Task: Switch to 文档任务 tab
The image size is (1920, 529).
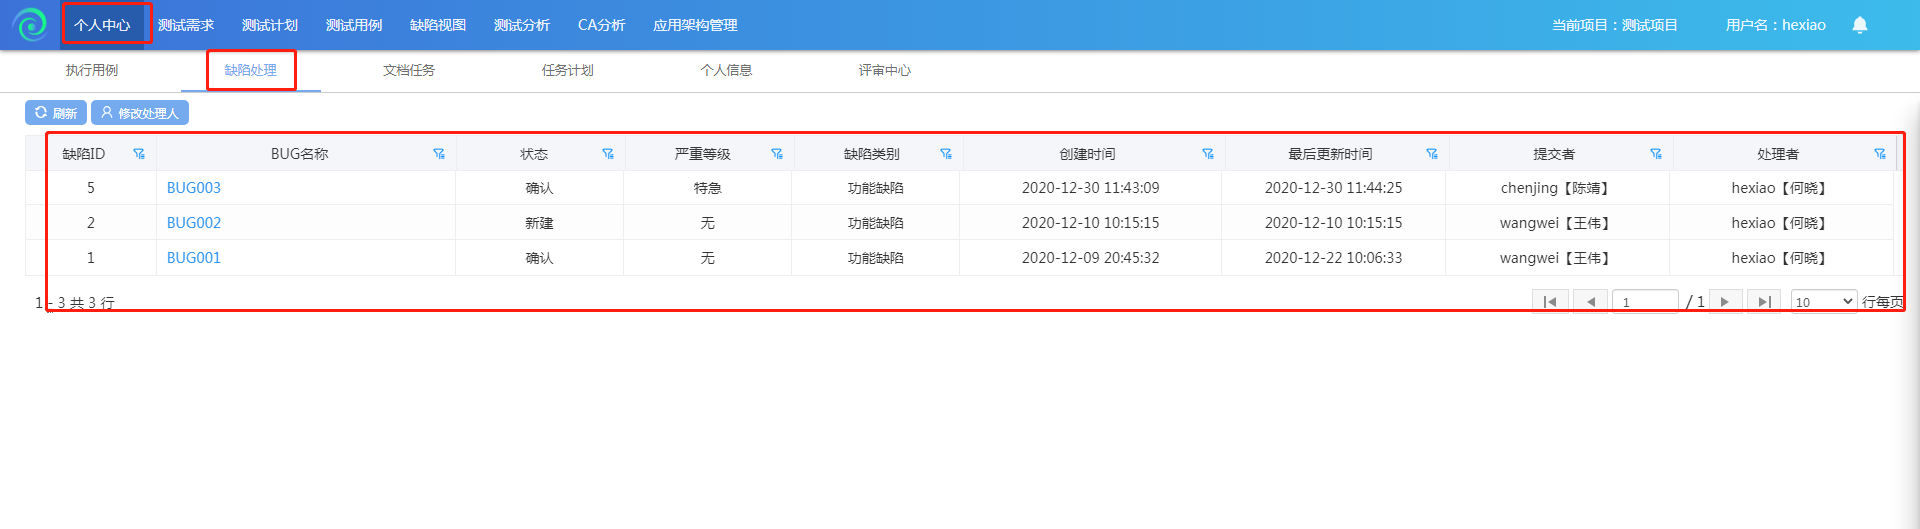Action: (409, 70)
